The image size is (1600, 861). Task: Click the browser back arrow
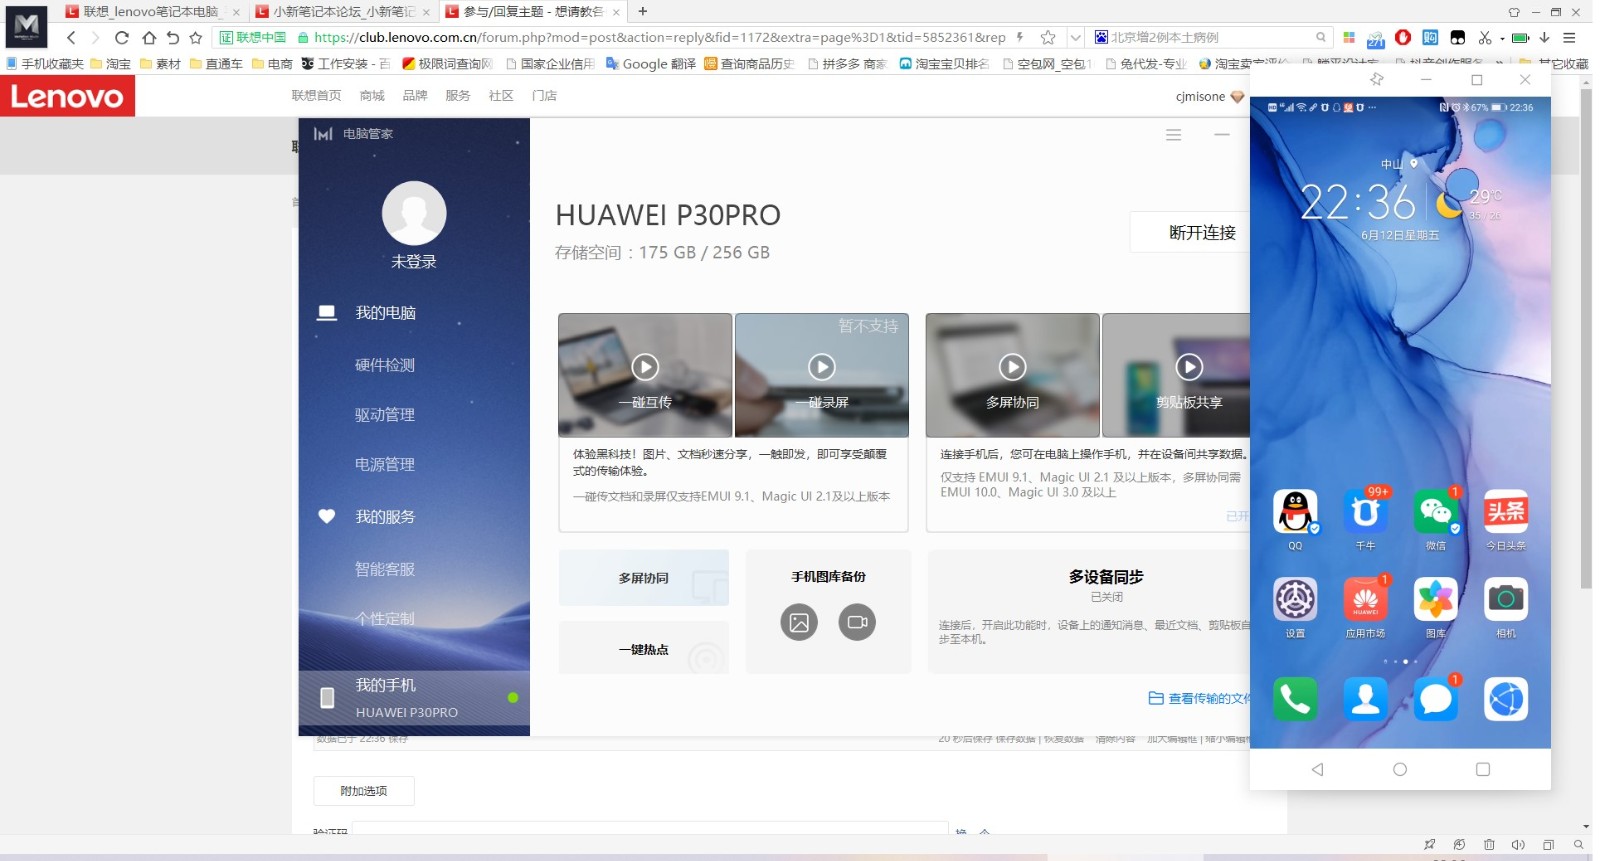click(x=71, y=38)
